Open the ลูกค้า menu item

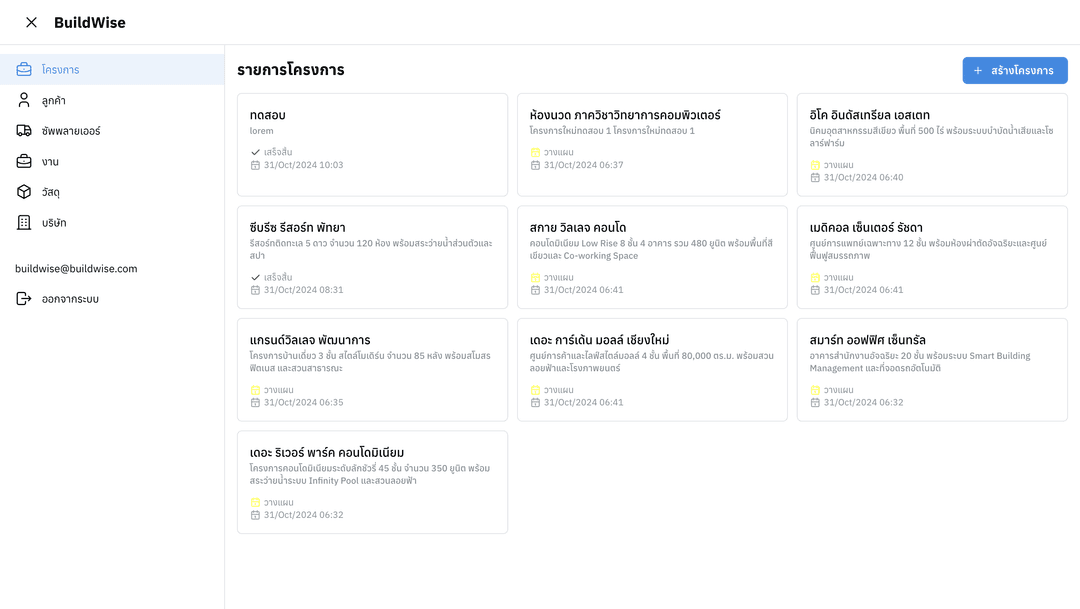[112, 101]
